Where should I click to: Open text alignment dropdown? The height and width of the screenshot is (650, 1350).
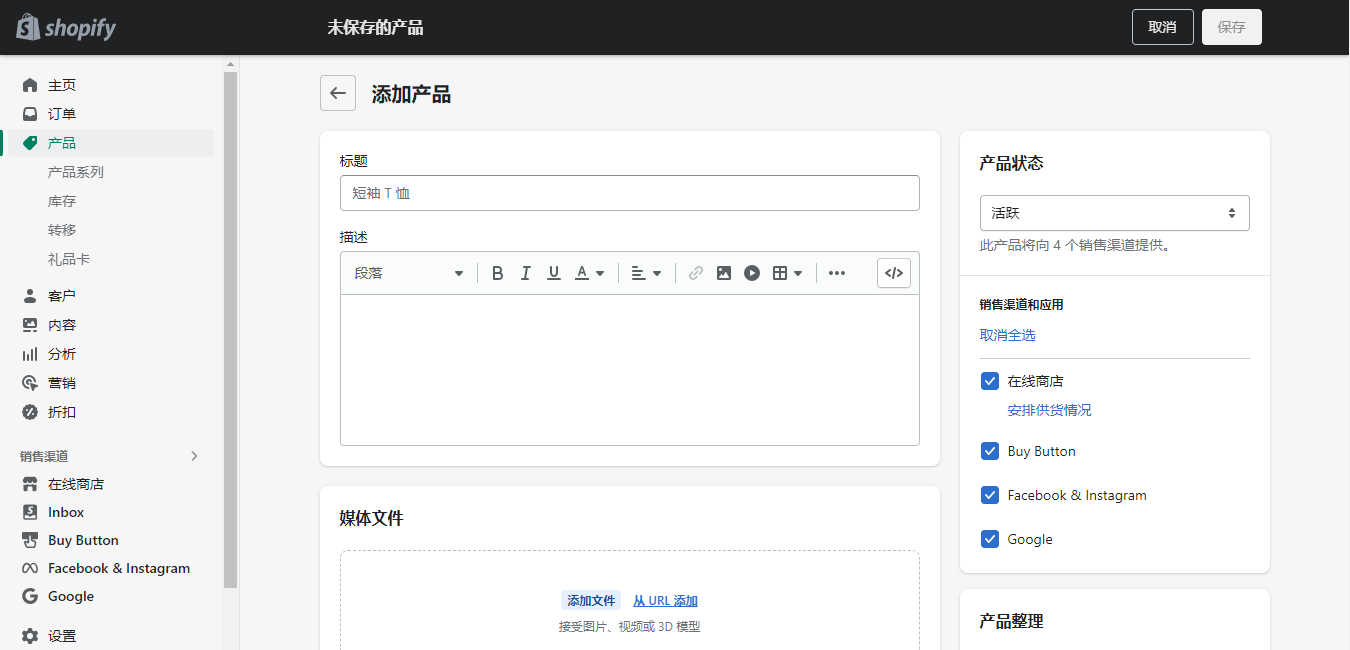point(646,273)
